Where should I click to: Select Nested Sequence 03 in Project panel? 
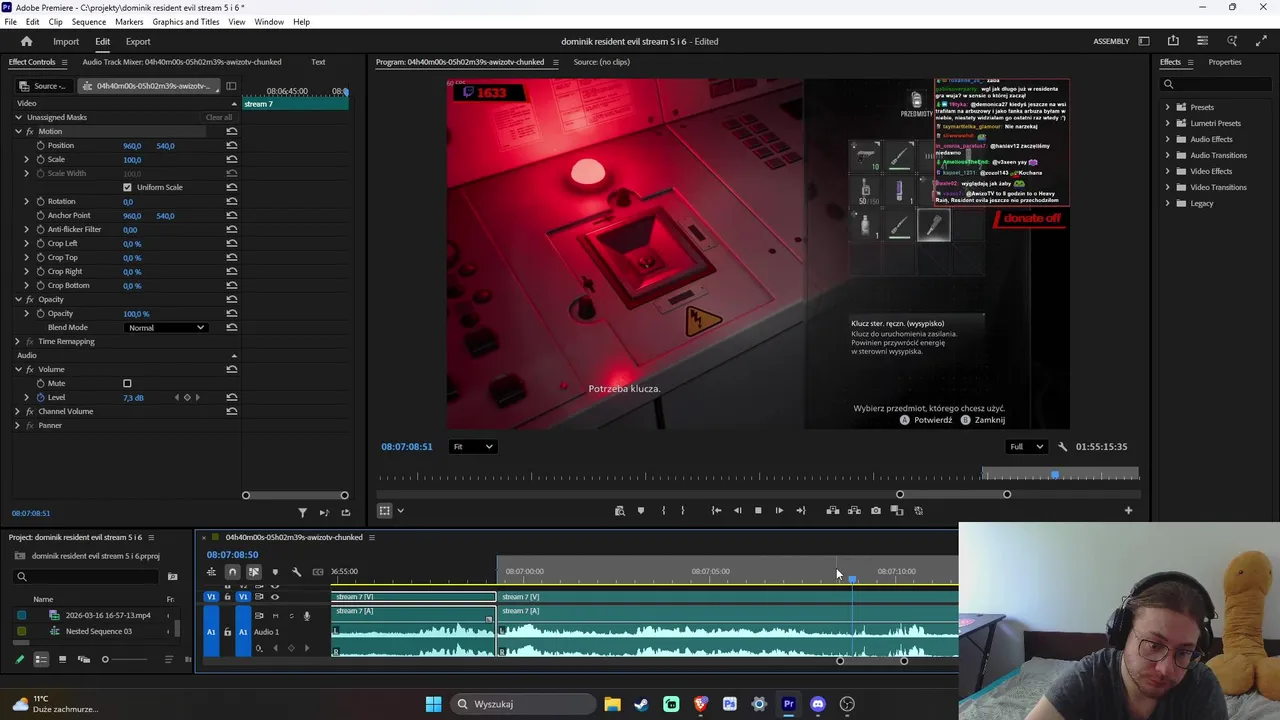coord(98,632)
